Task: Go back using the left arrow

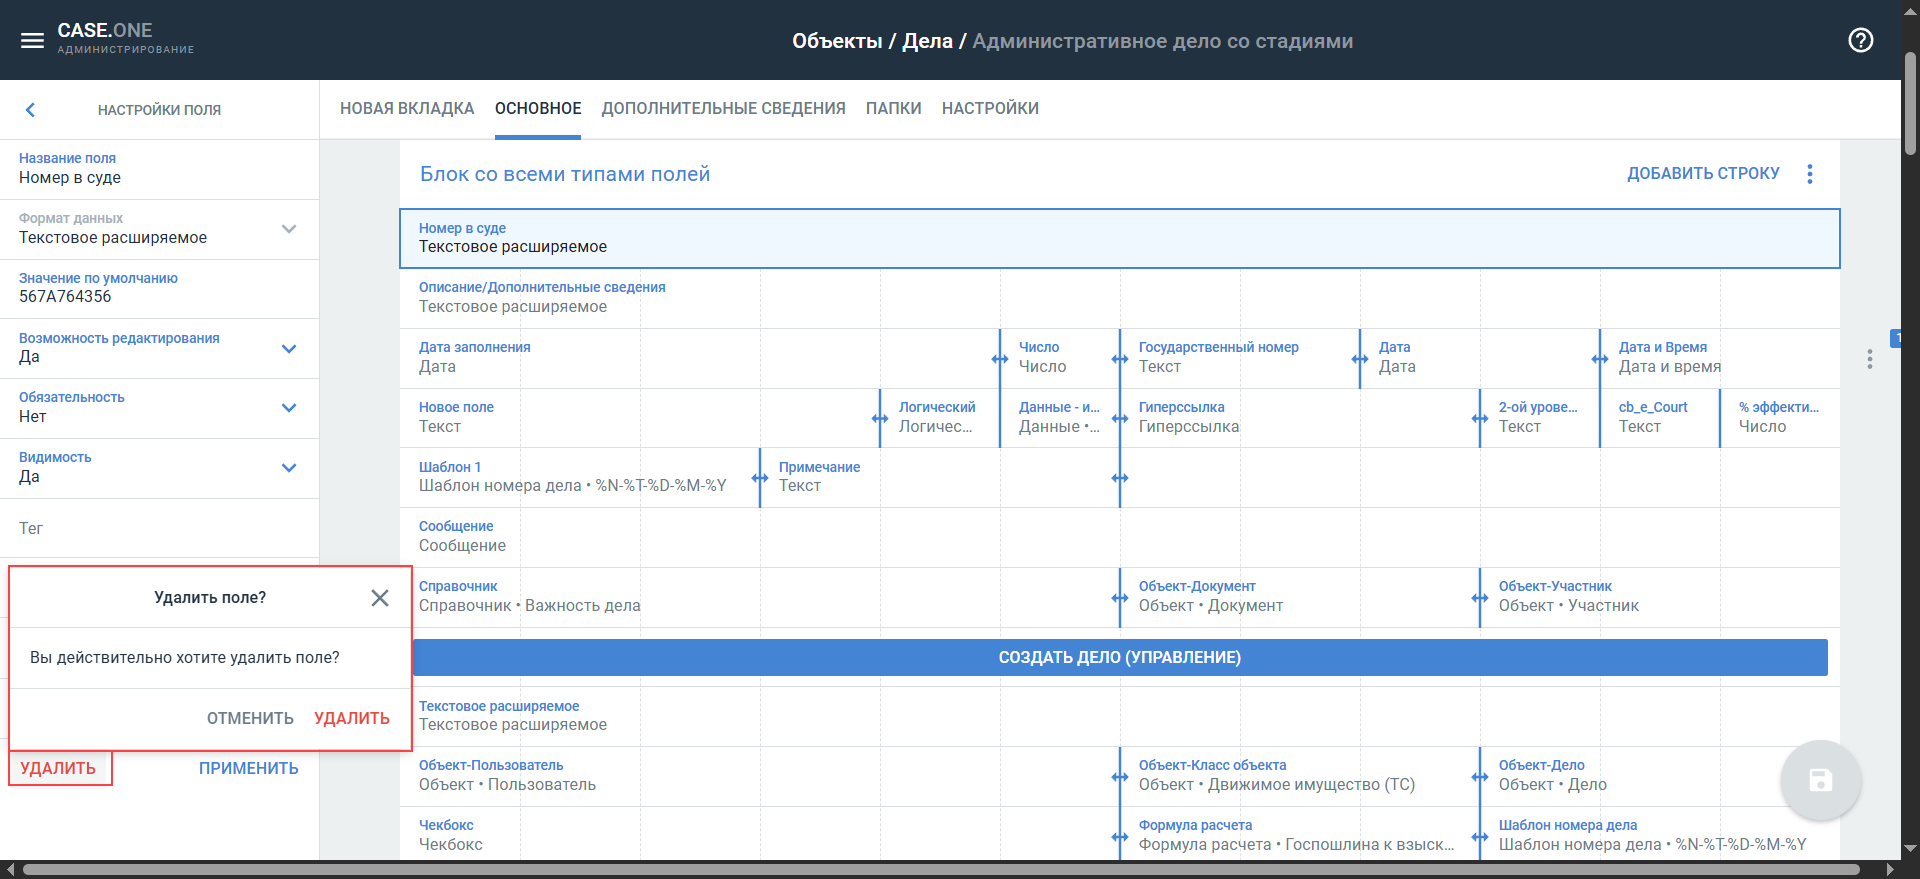Action: click(x=30, y=110)
